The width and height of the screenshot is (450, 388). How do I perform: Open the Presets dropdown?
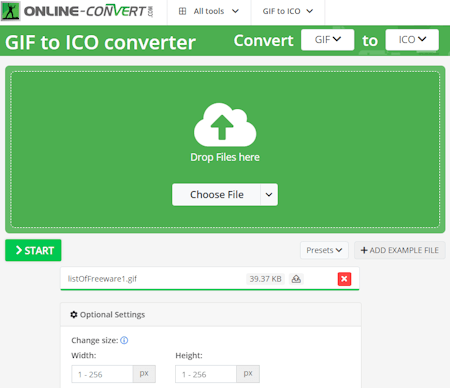pyautogui.click(x=324, y=250)
